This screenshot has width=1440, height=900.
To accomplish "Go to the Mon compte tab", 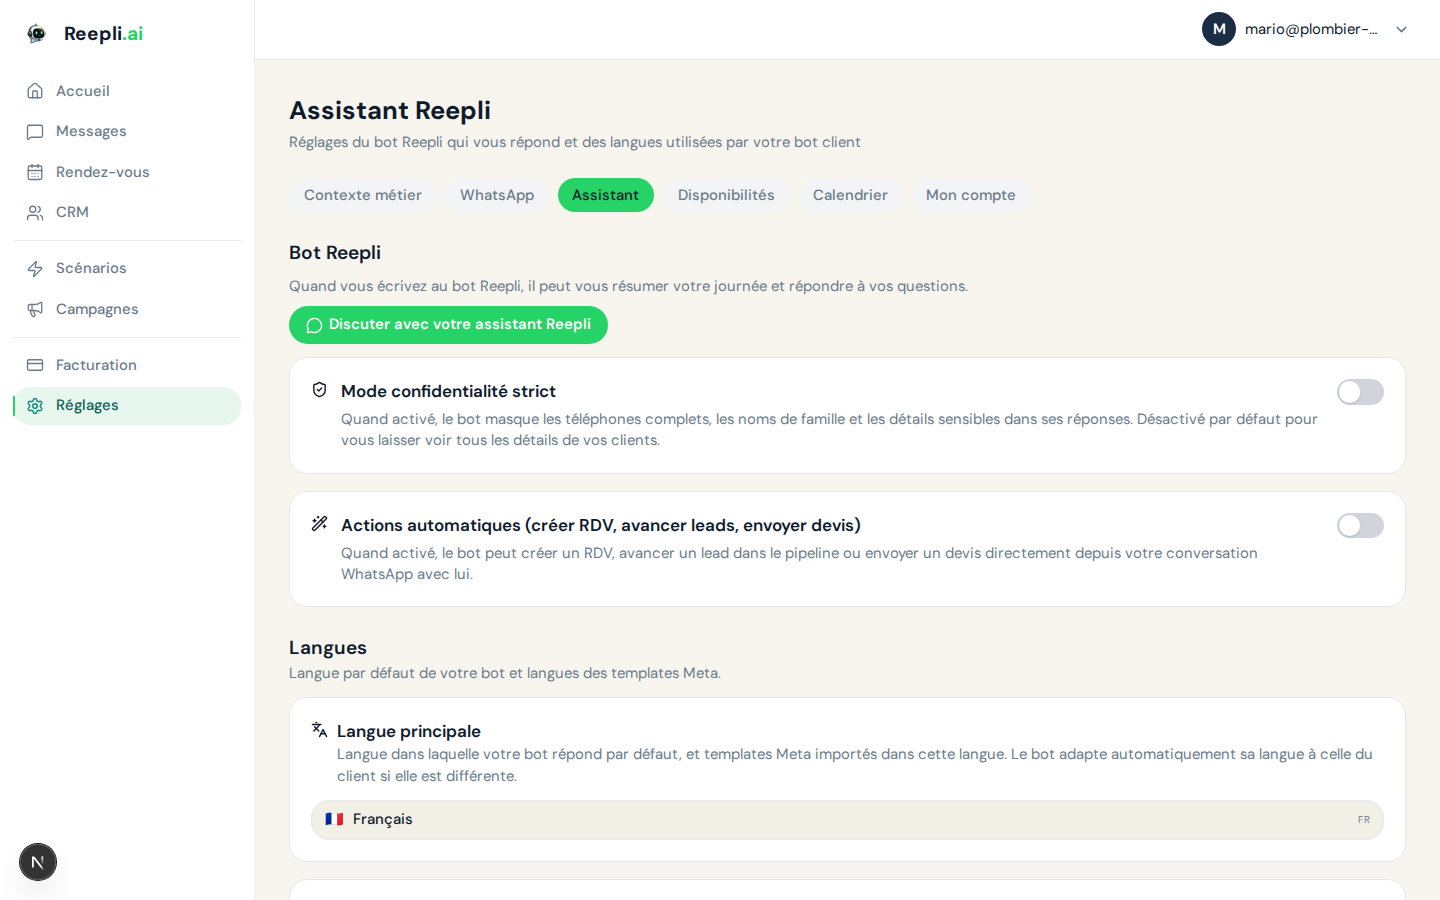I will tap(970, 195).
